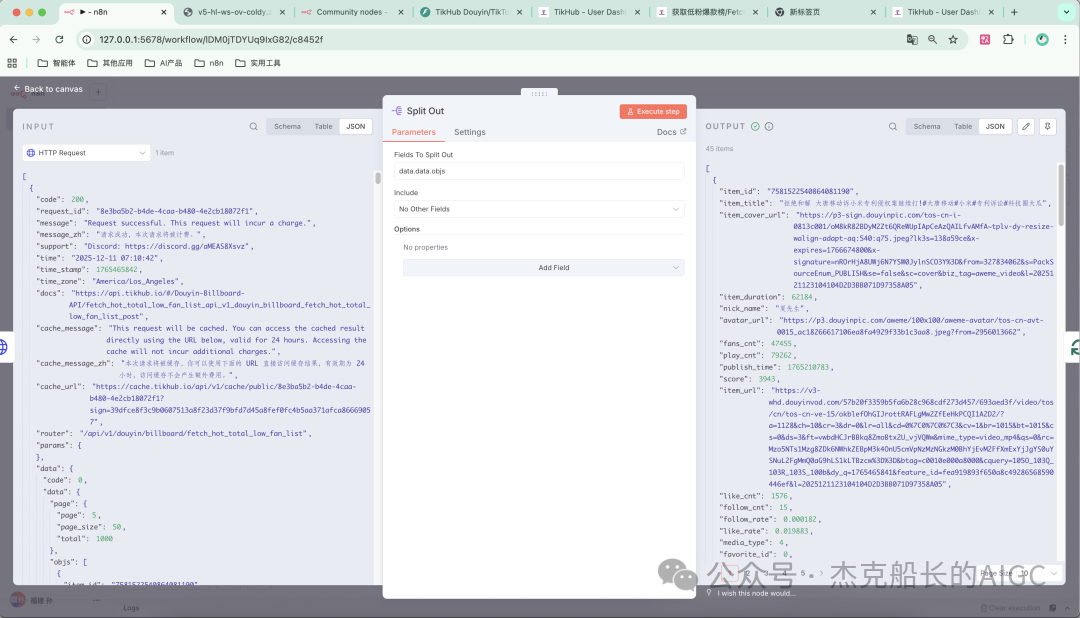Click the "time_zone" America/Los_Angeles value
Viewport: 1080px width, 618px height.
pyautogui.click(x=138, y=282)
